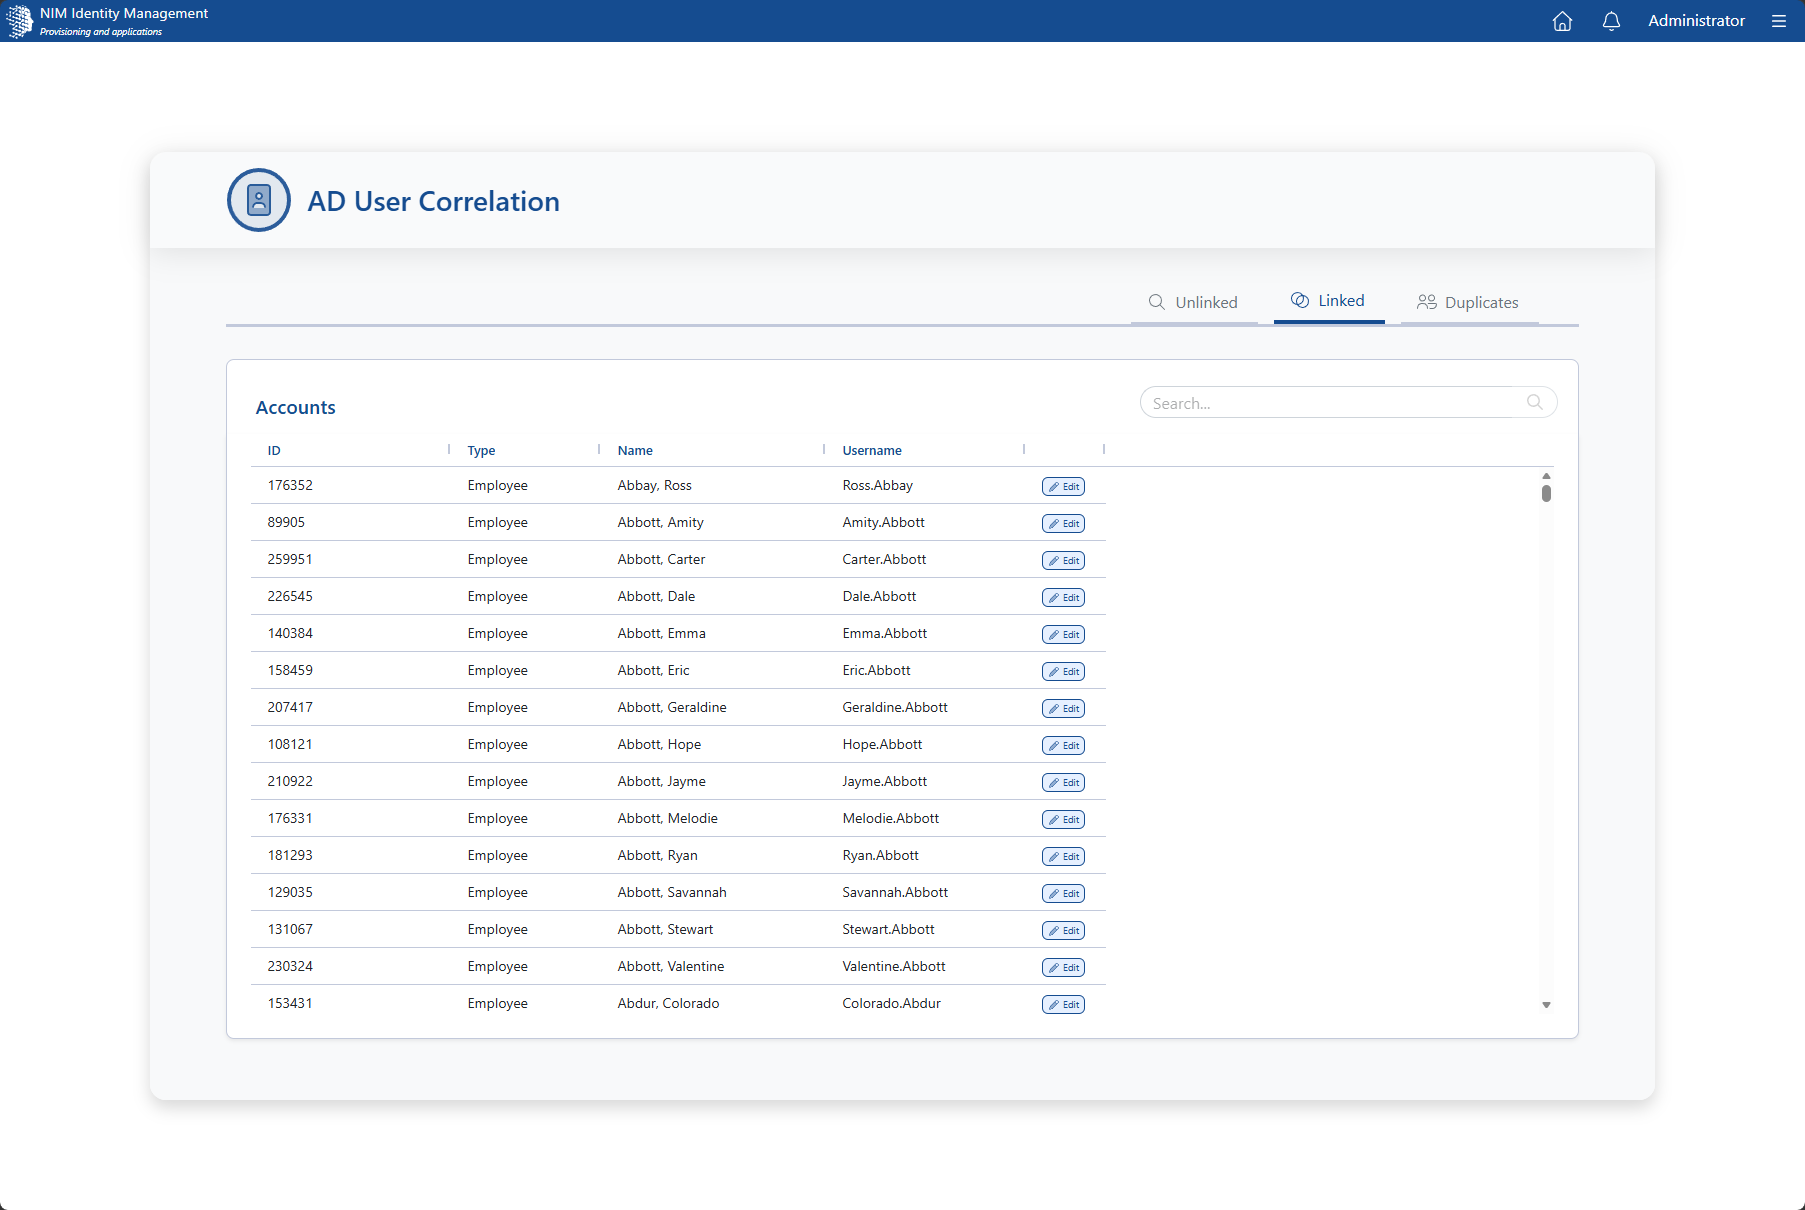Edit the Abbott, Carter account

tap(1063, 560)
